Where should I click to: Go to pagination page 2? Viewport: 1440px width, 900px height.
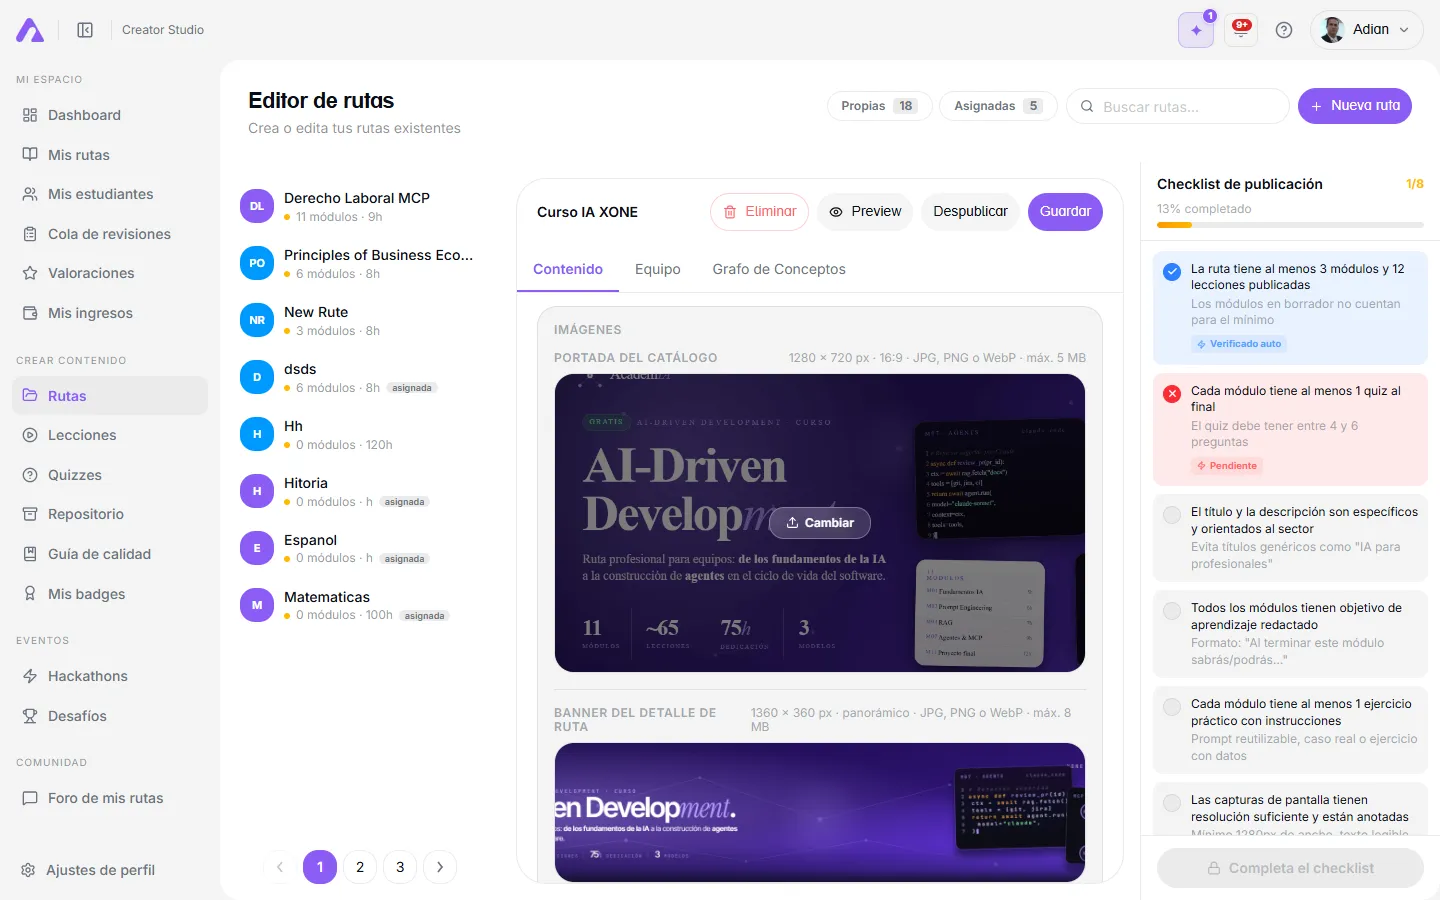pos(360,867)
